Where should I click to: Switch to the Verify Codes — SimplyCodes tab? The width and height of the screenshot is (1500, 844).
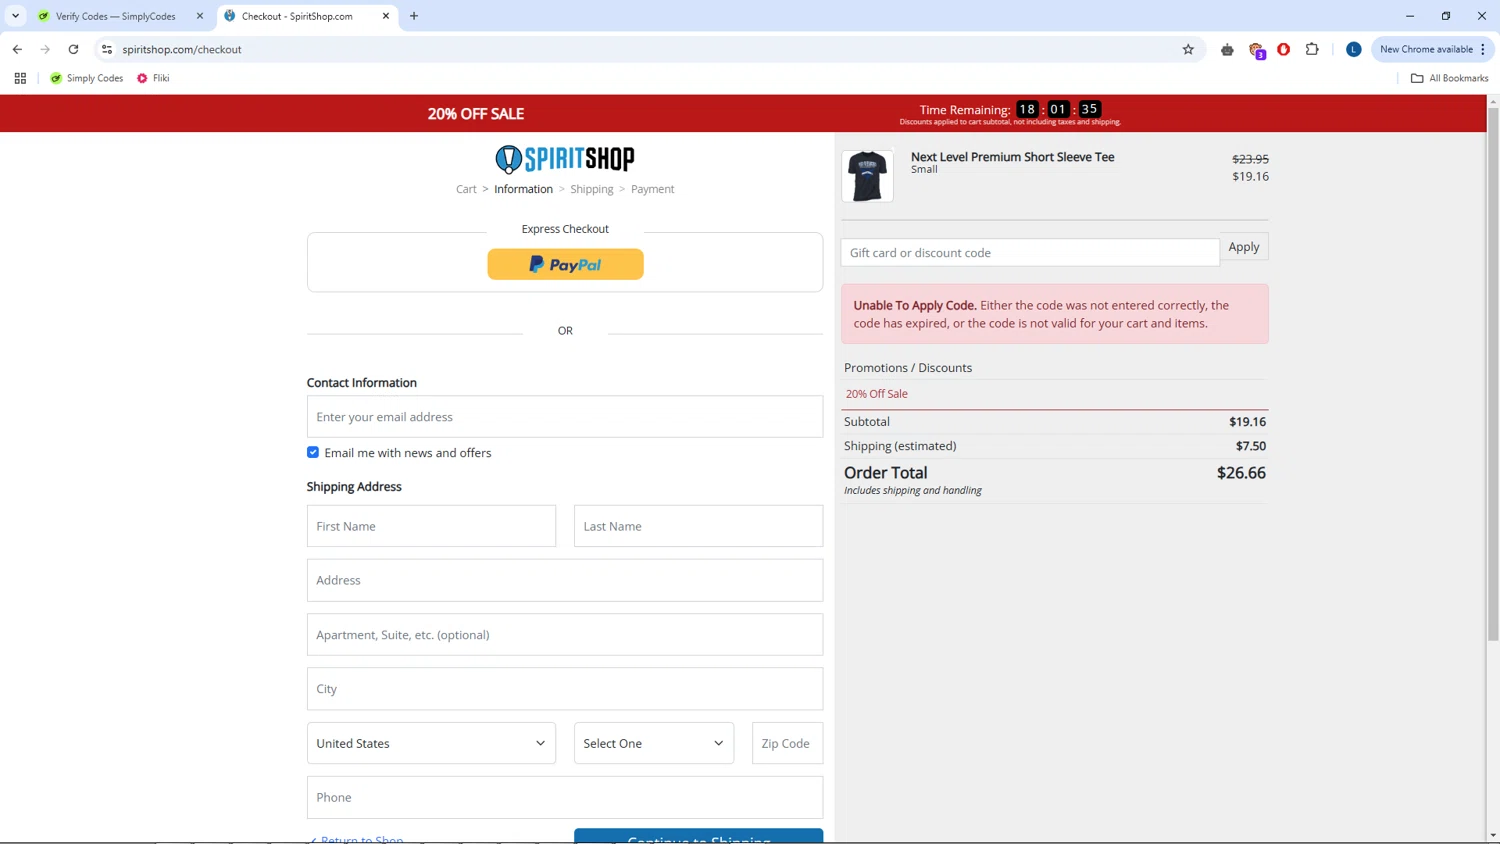115,16
